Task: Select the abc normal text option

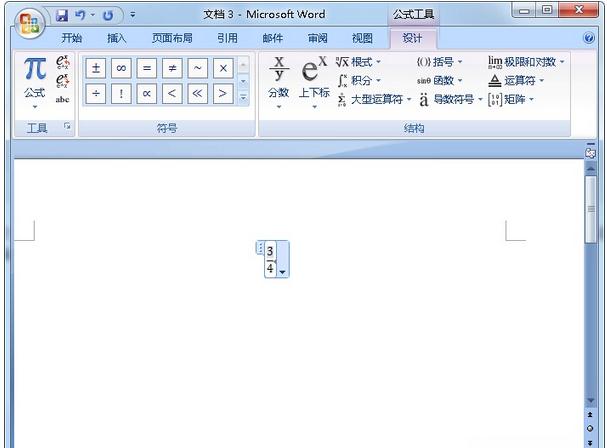Action: tap(62, 100)
